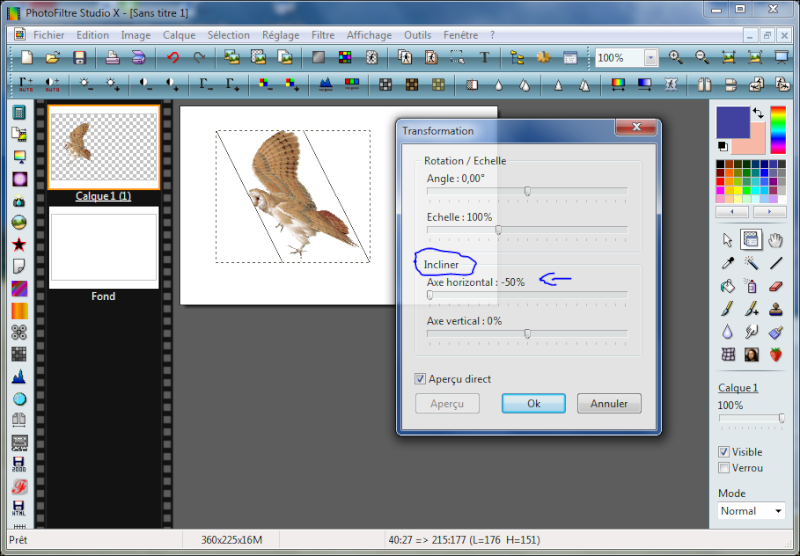
Task: Select the Magic wand tool
Action: click(x=751, y=263)
